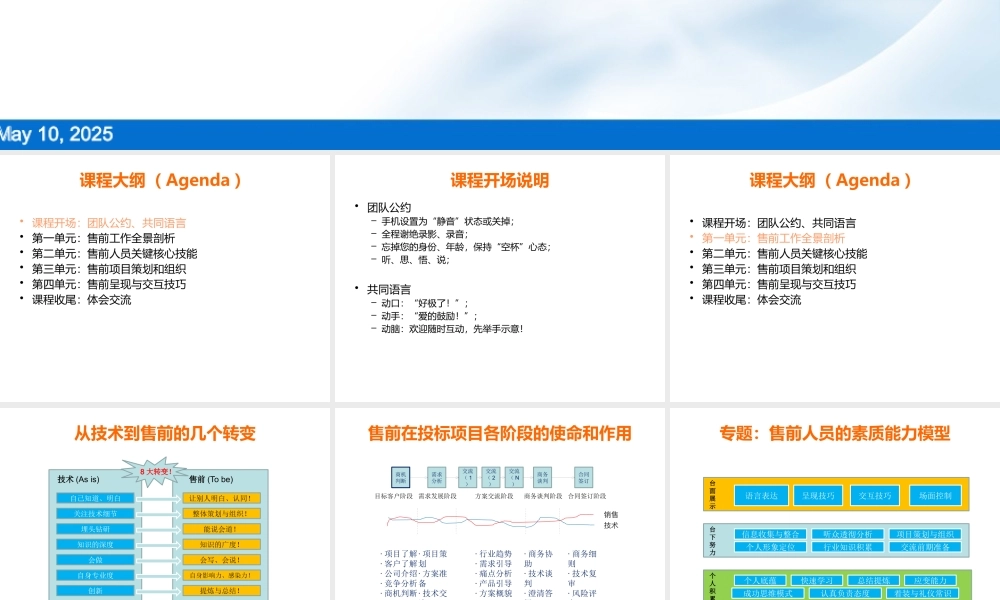
Task: Open the Agenda slide highlighting 课程开场 in orange
Action: (x=165, y=278)
